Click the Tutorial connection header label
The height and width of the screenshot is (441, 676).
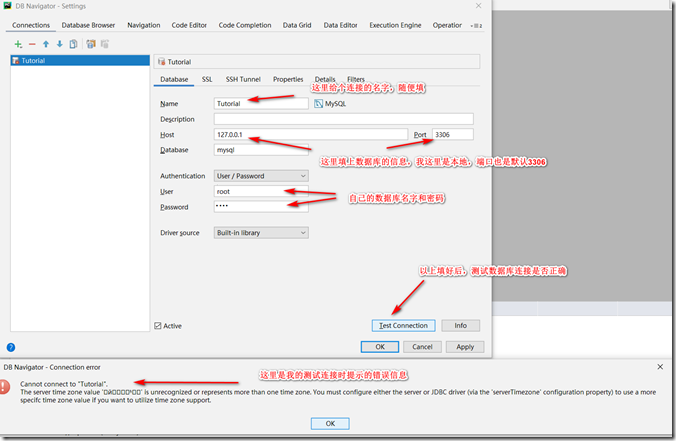tap(179, 62)
